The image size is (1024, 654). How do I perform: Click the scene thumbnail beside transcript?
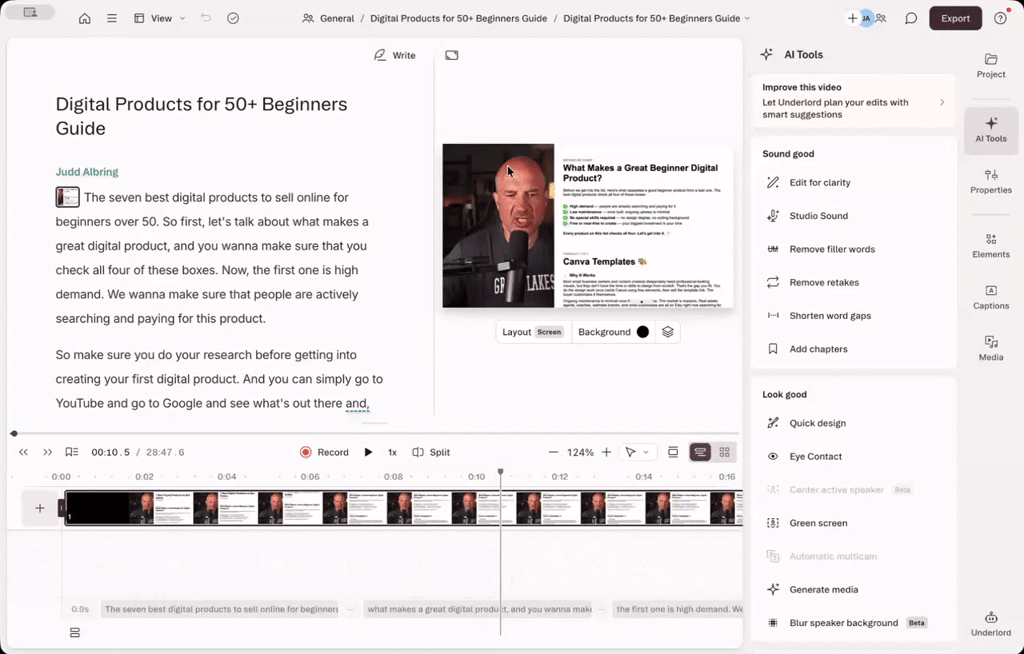67,197
